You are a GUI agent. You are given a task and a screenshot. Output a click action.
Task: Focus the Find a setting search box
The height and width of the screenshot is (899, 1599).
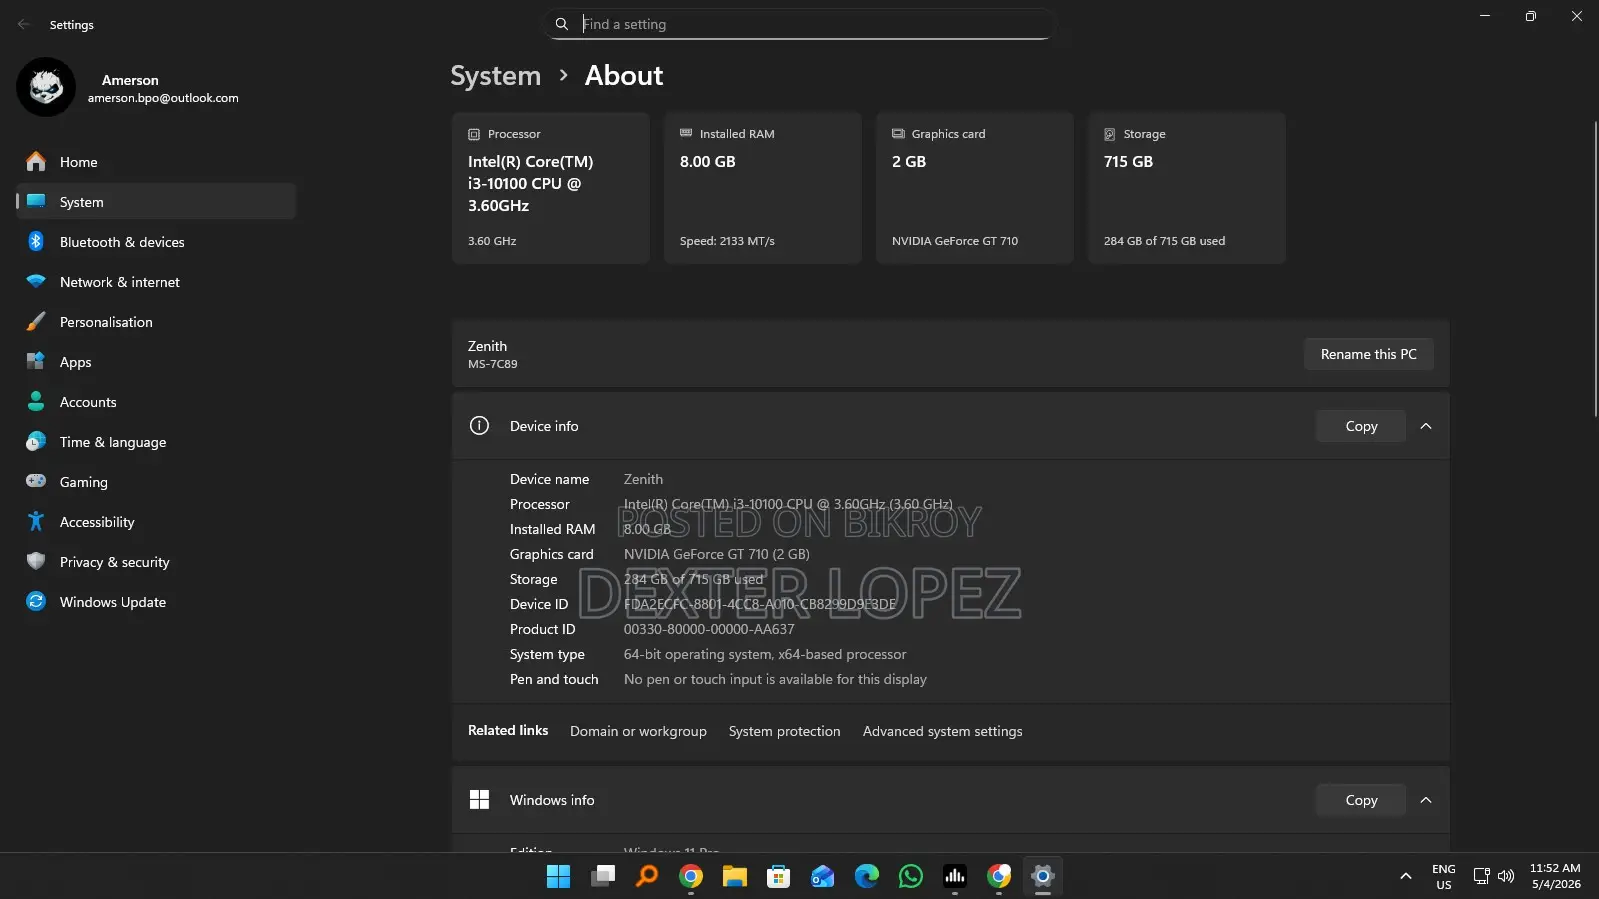[797, 24]
